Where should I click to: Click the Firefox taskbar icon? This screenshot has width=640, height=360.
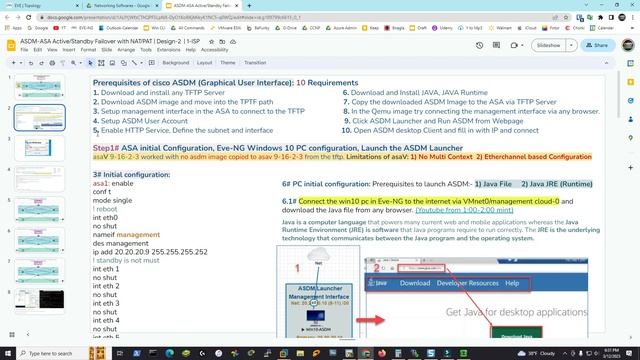click(382, 353)
